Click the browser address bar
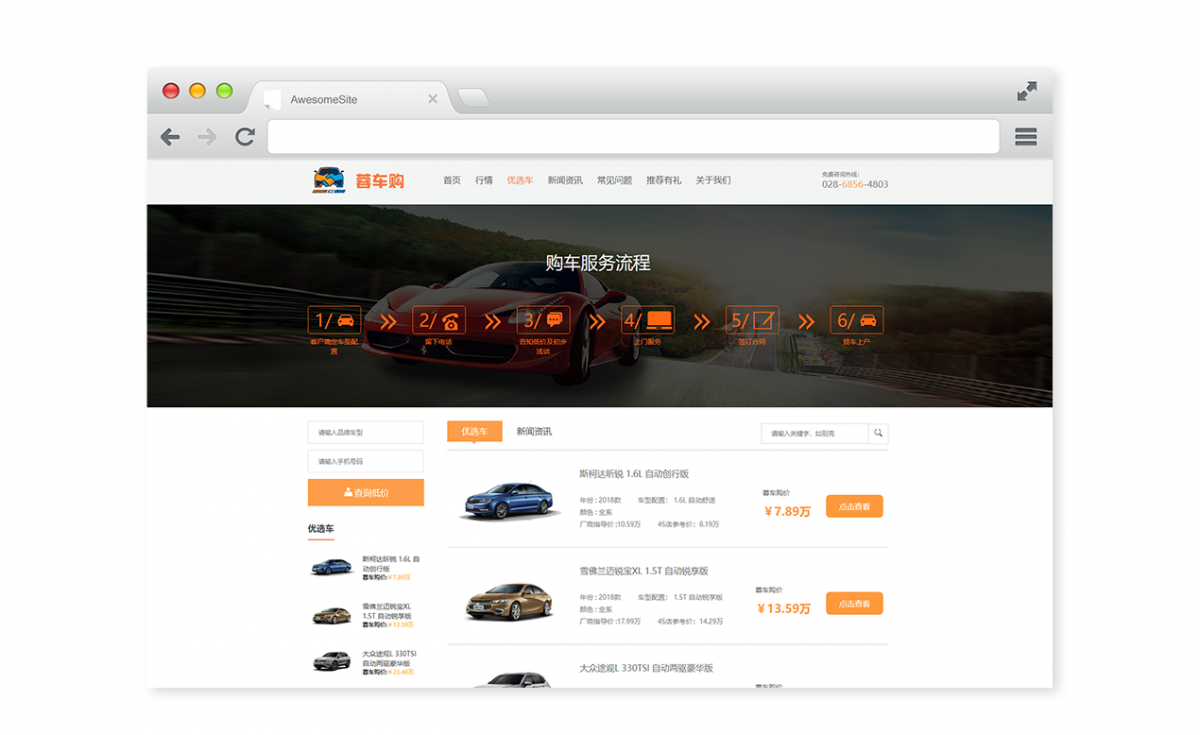 point(633,137)
